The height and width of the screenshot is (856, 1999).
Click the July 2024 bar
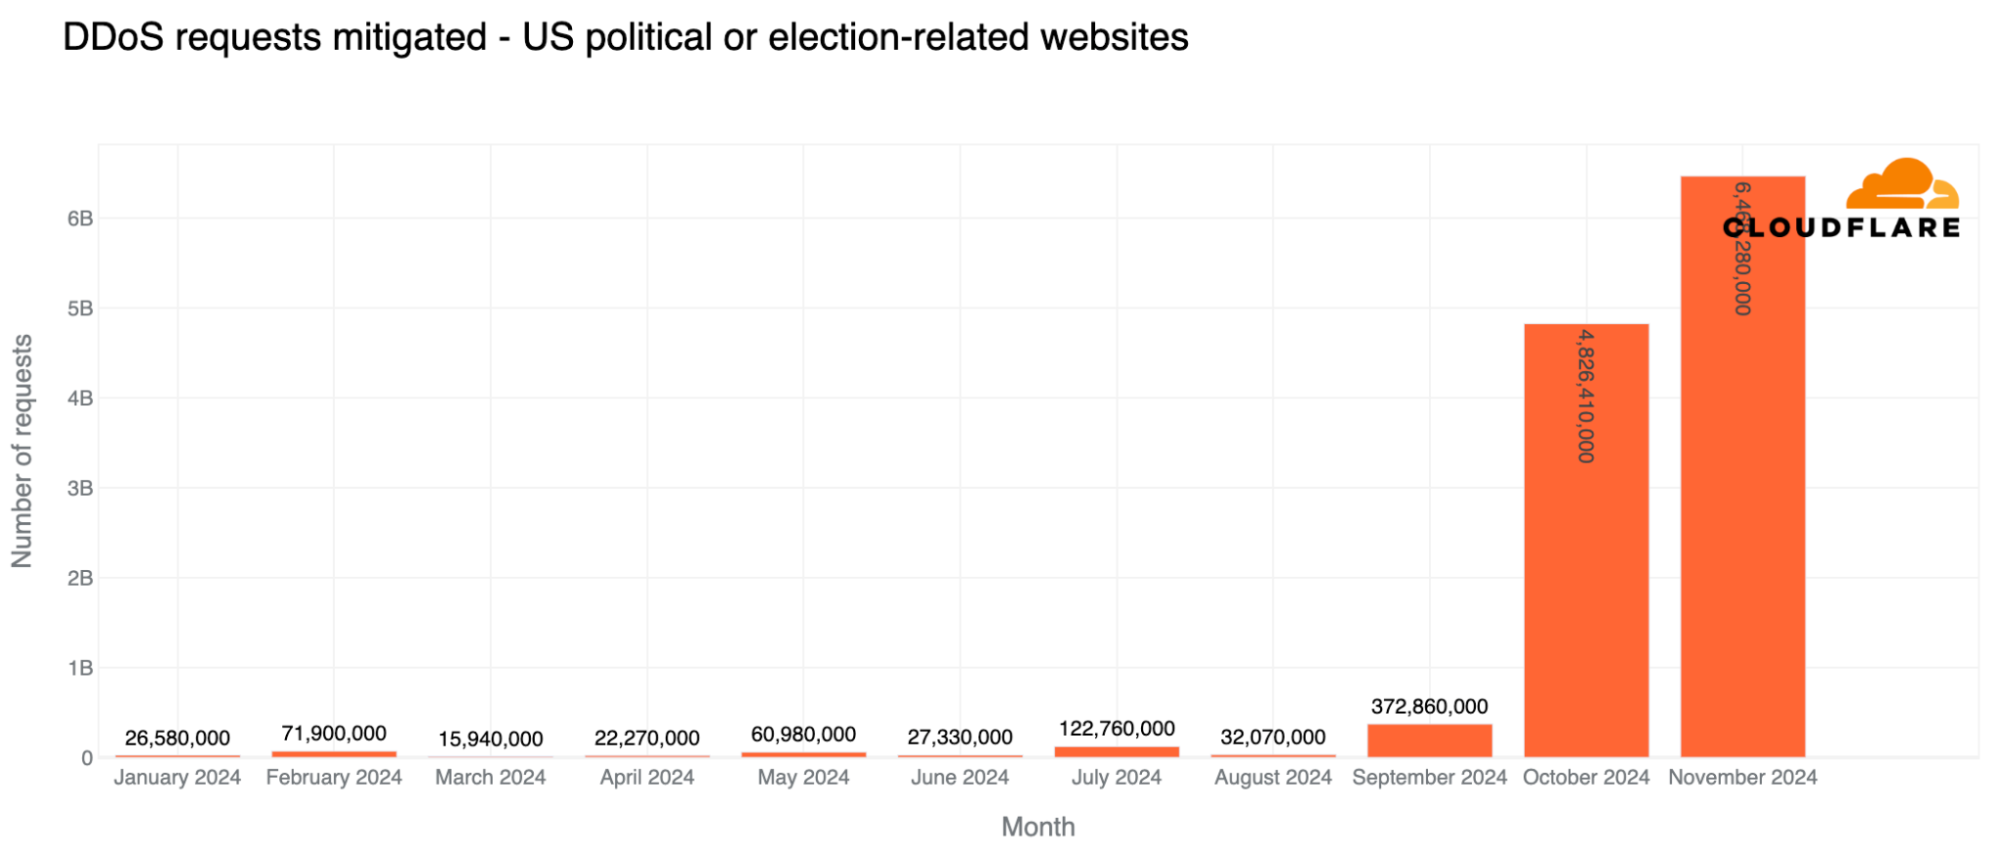coord(1116,751)
